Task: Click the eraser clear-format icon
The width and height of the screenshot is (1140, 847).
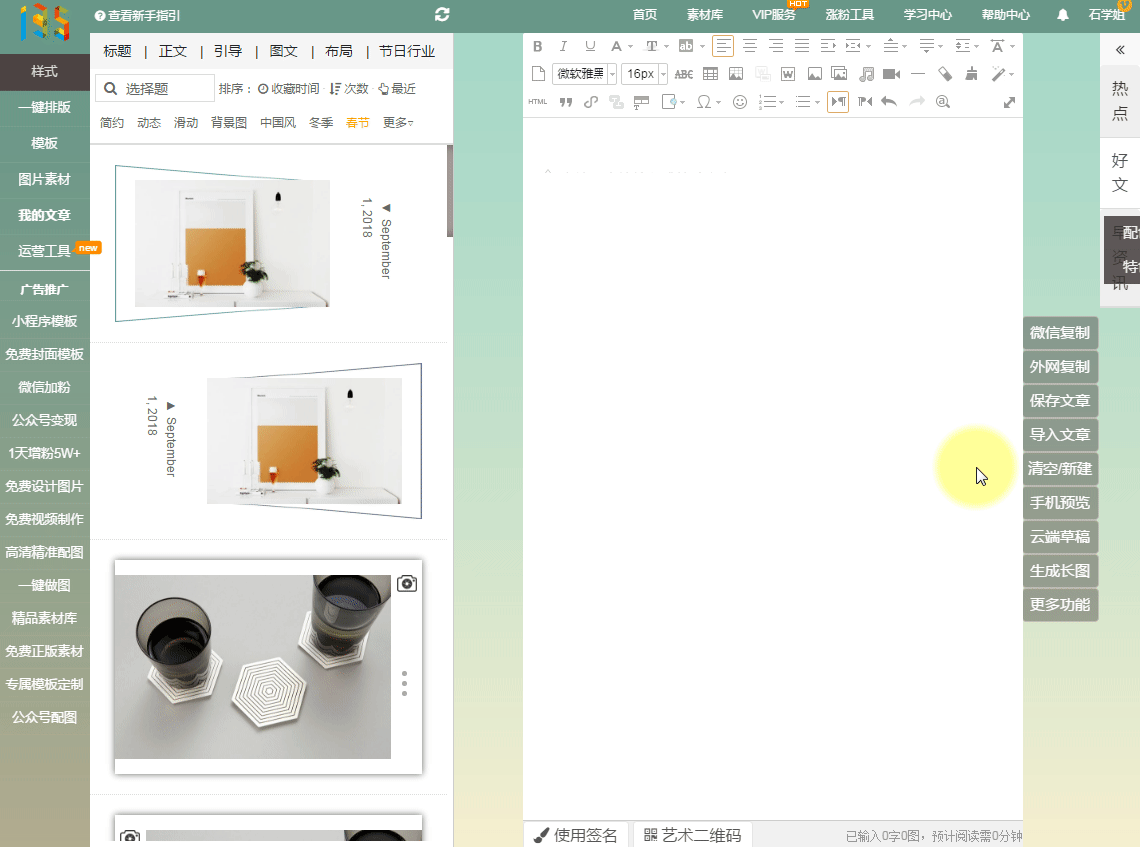Action: [x=945, y=74]
